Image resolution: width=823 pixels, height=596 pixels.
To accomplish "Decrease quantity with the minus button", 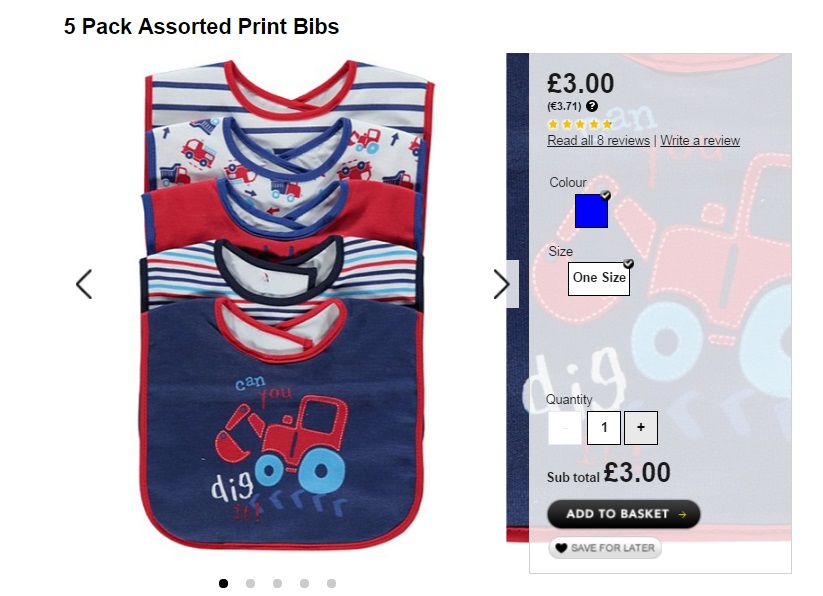I will click(565, 428).
